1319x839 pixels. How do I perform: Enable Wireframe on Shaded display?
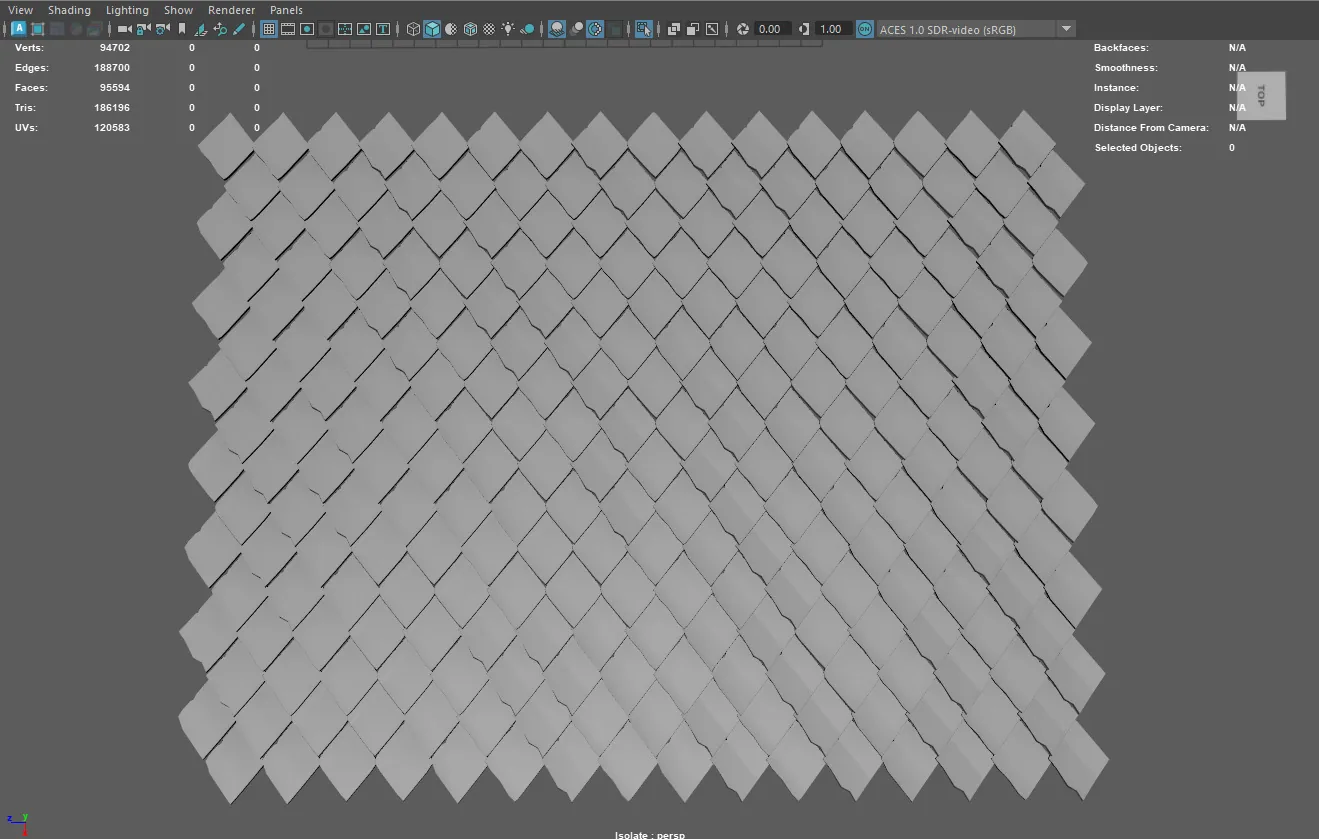470,29
